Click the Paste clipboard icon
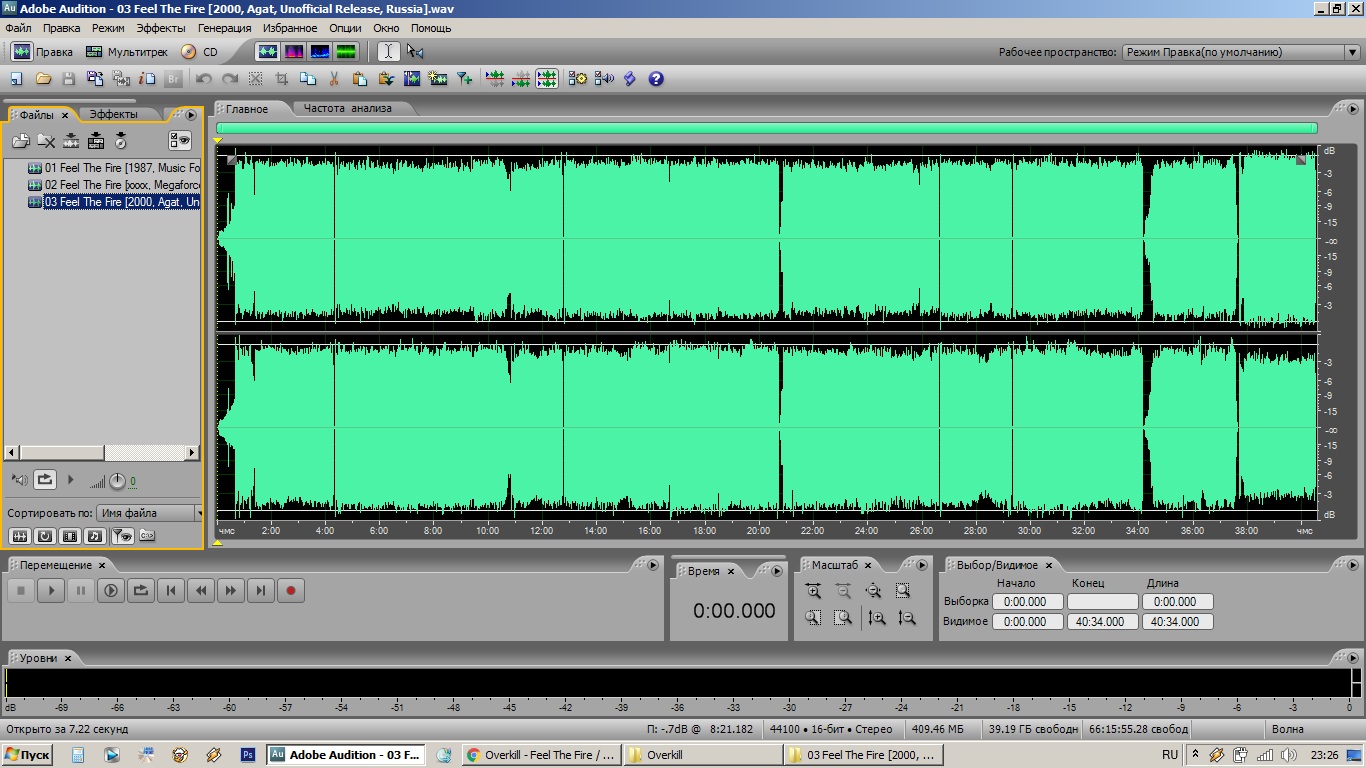 (x=360, y=78)
